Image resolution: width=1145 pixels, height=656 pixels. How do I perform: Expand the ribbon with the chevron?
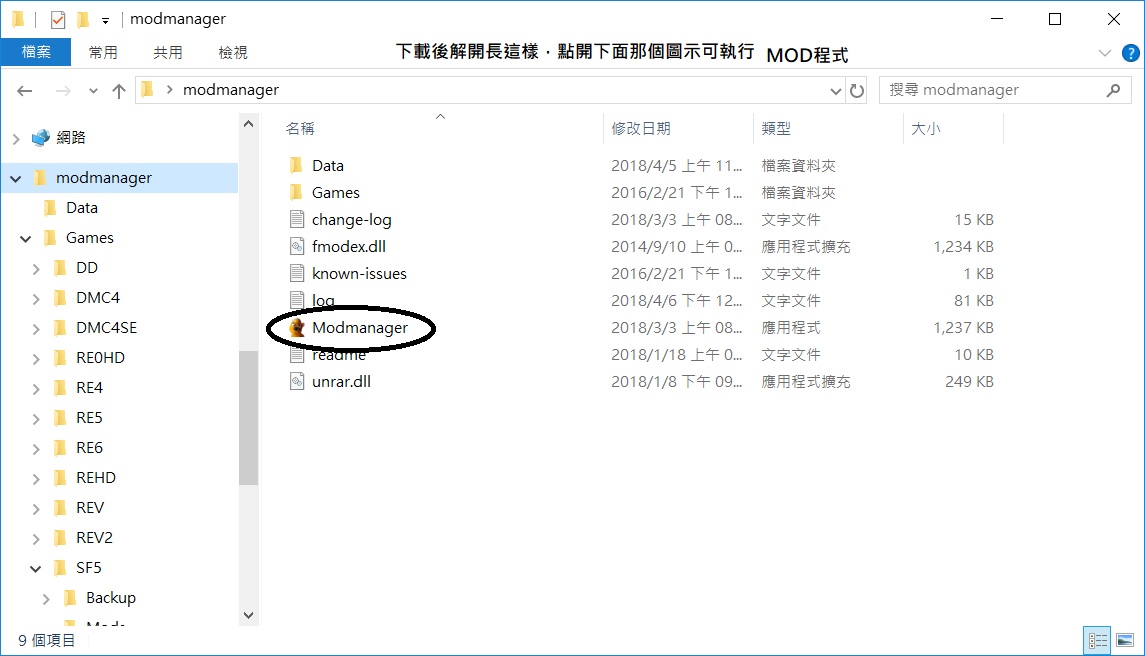click(1104, 53)
